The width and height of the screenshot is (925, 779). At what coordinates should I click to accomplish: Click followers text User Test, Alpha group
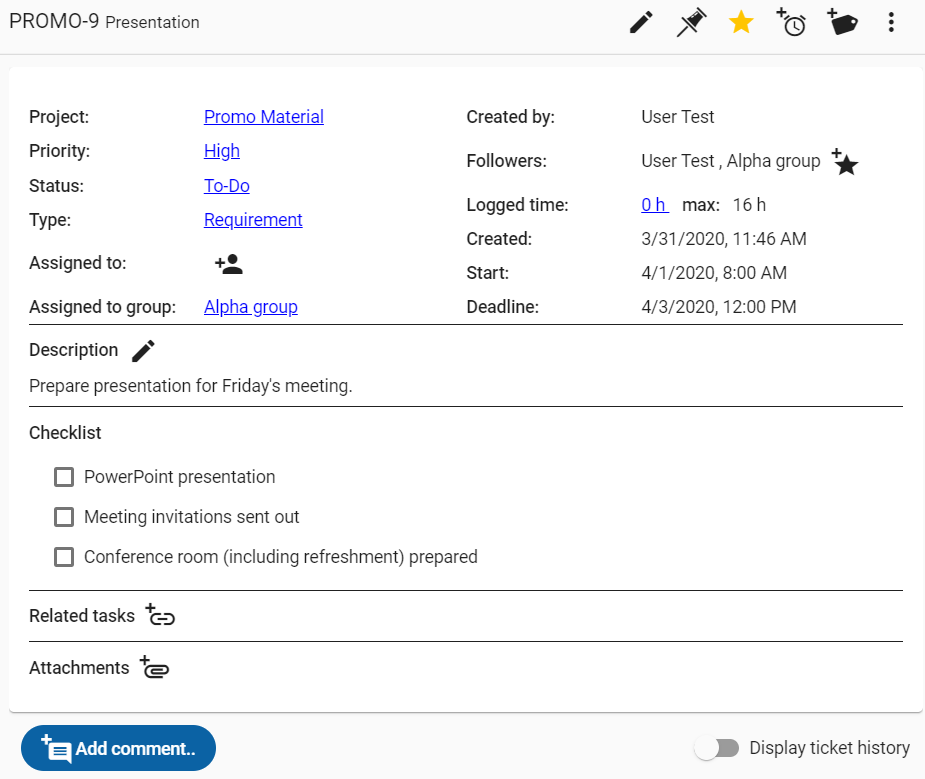tap(731, 161)
